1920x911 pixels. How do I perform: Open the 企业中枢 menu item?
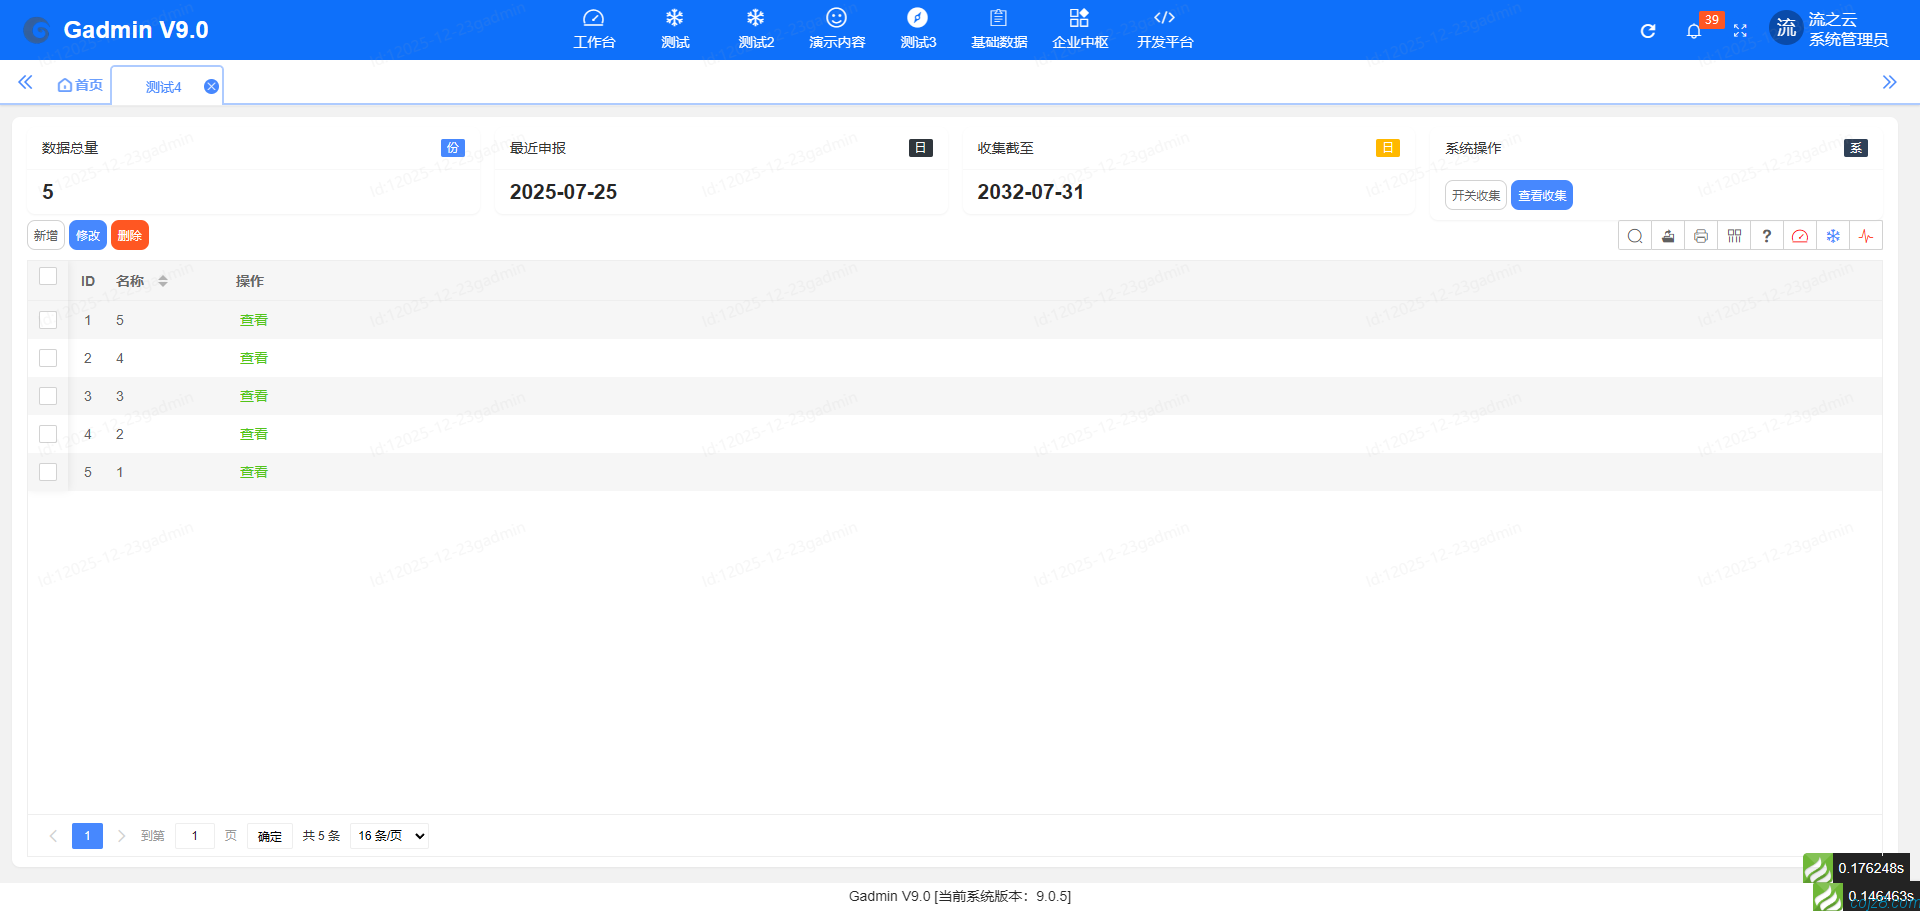coord(1079,29)
